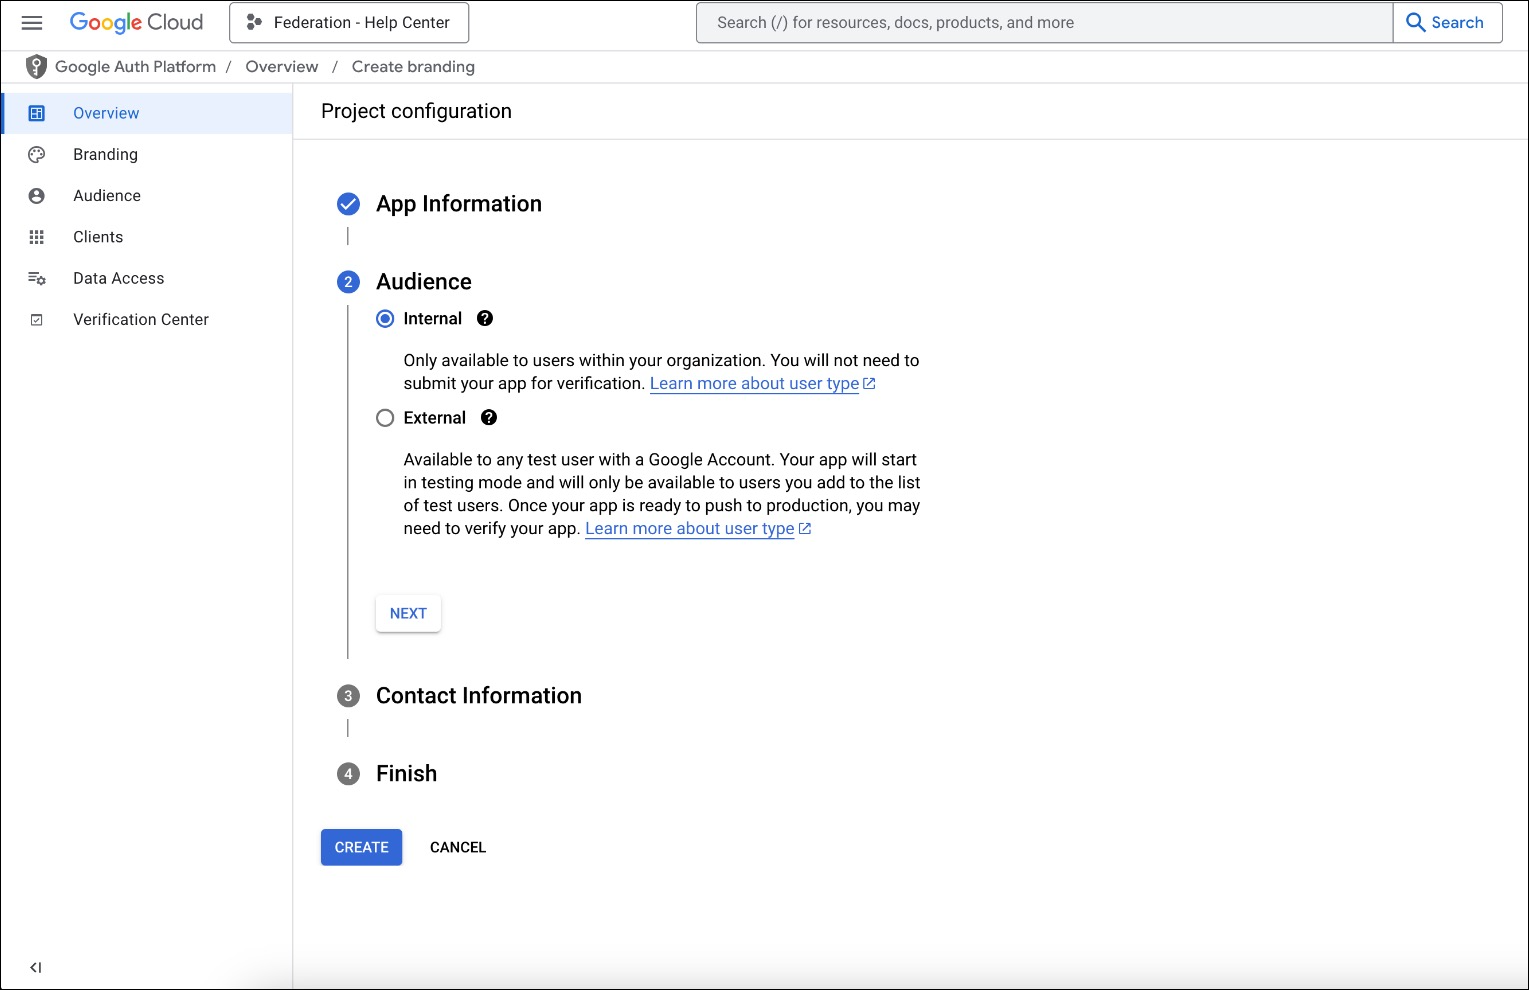The height and width of the screenshot is (990, 1529).
Task: Navigate to Overview via breadcrumb
Action: pos(282,66)
